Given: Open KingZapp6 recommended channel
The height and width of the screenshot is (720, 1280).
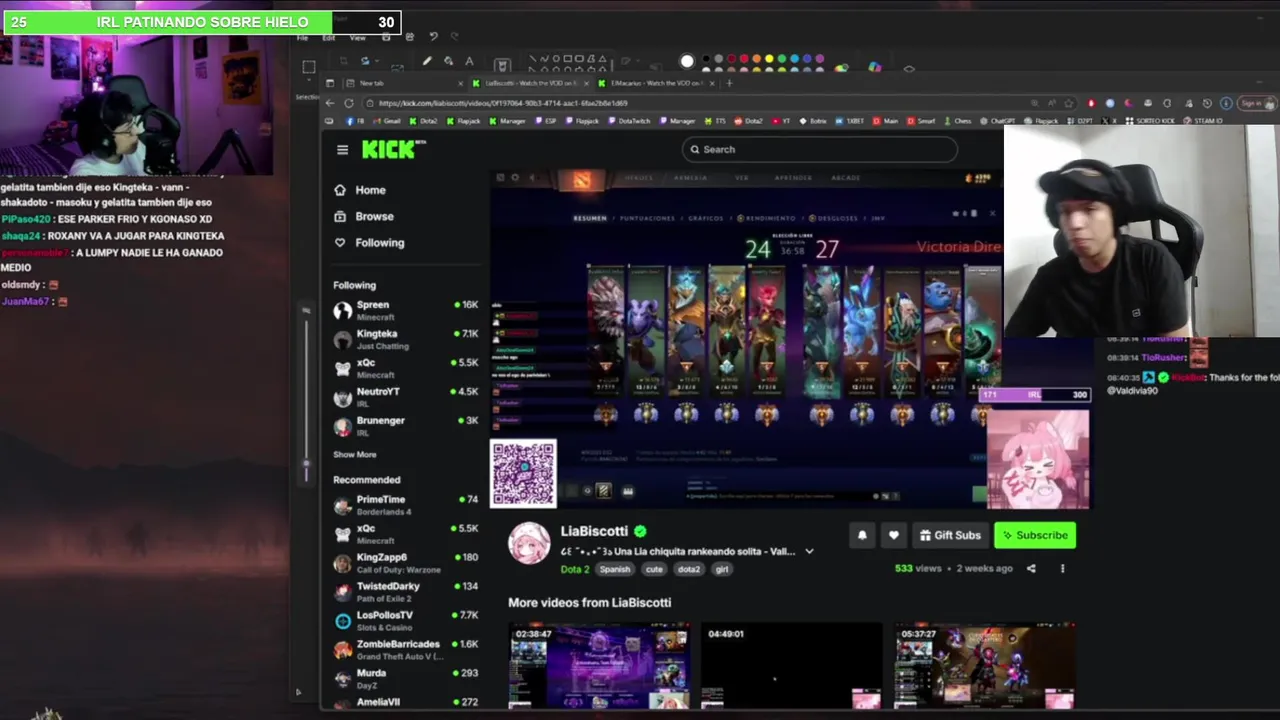Looking at the screenshot, I should 405,563.
